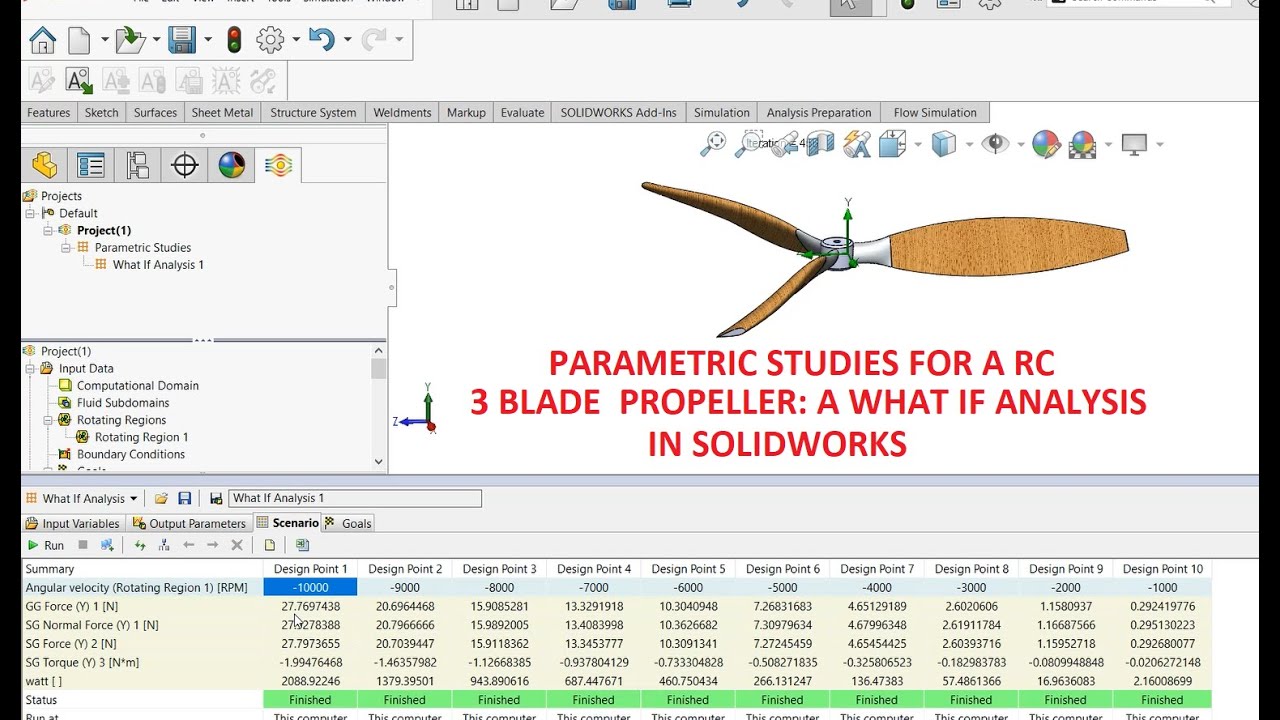Select Boundary Conditions in tree
Viewport: 1280px width, 720px height.
pyautogui.click(x=131, y=454)
